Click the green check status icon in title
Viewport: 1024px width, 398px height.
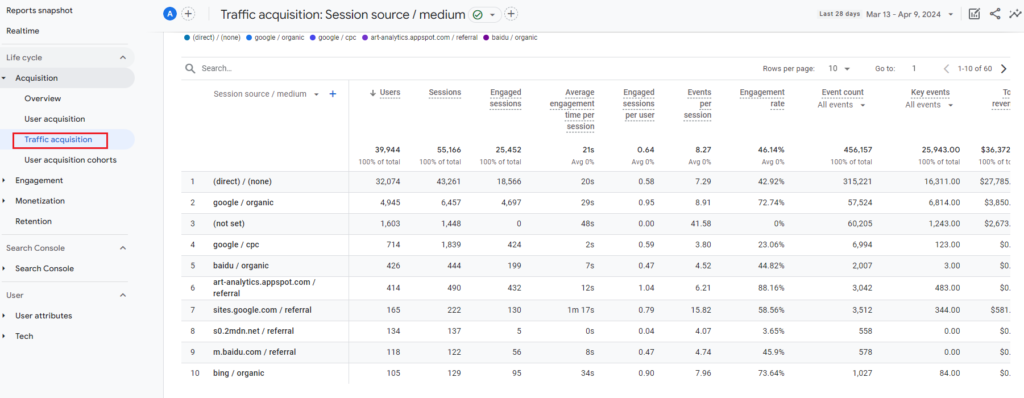477,14
